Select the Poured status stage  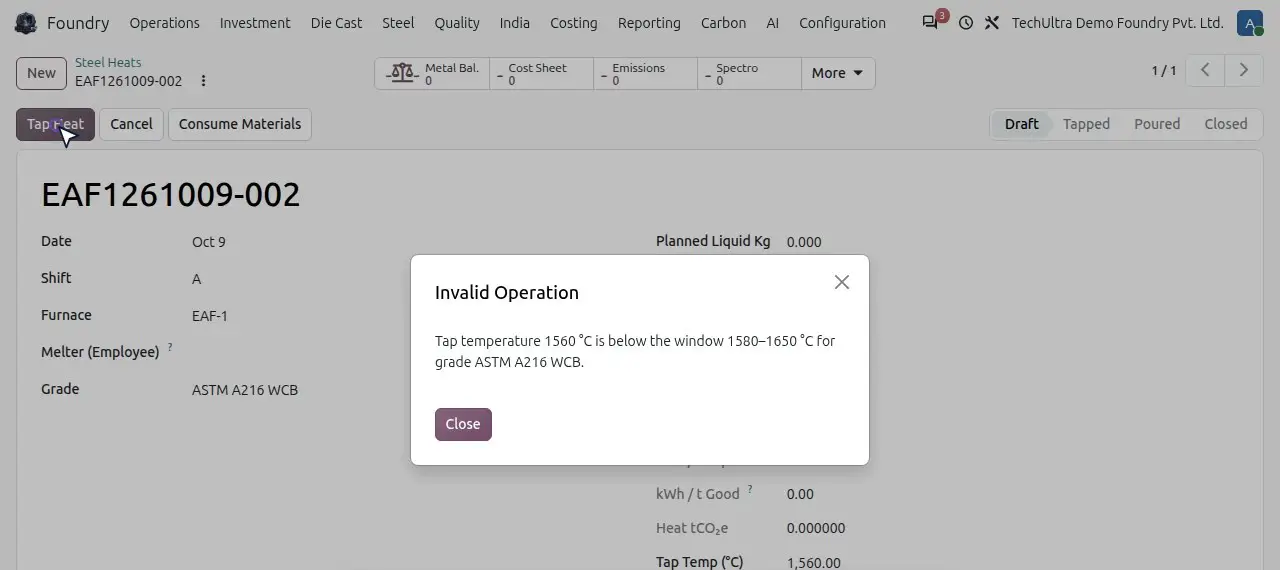[x=1157, y=124]
